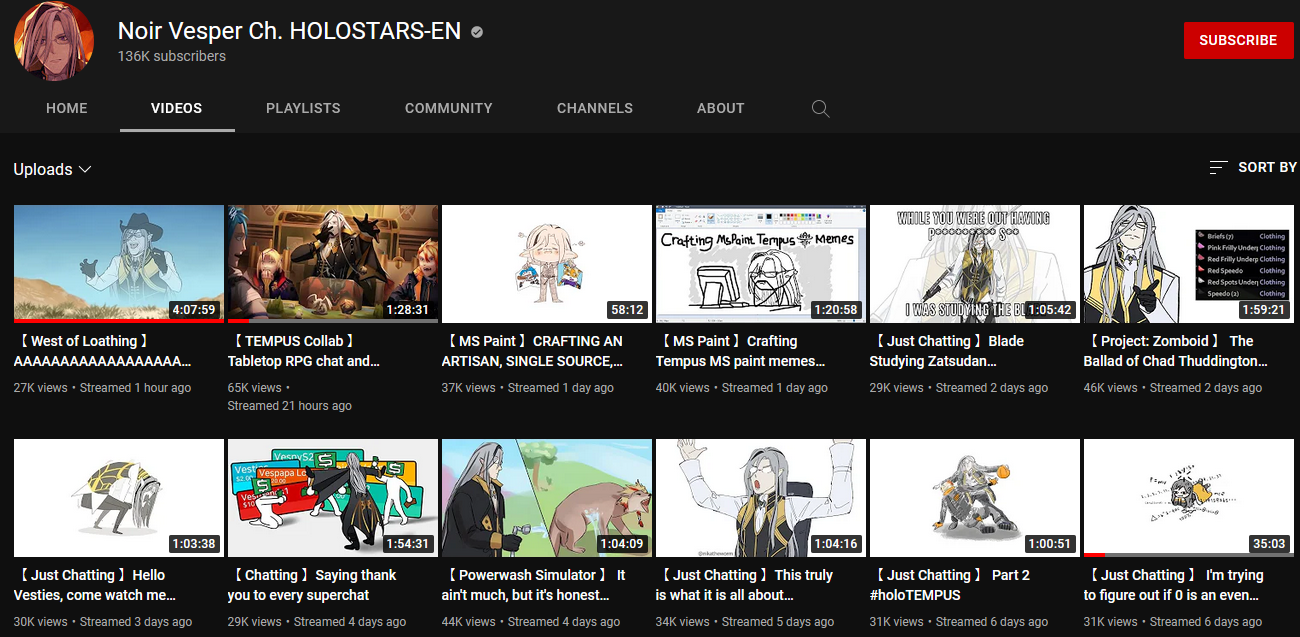The image size is (1300, 637).
Task: View the About tab
Action: point(721,108)
